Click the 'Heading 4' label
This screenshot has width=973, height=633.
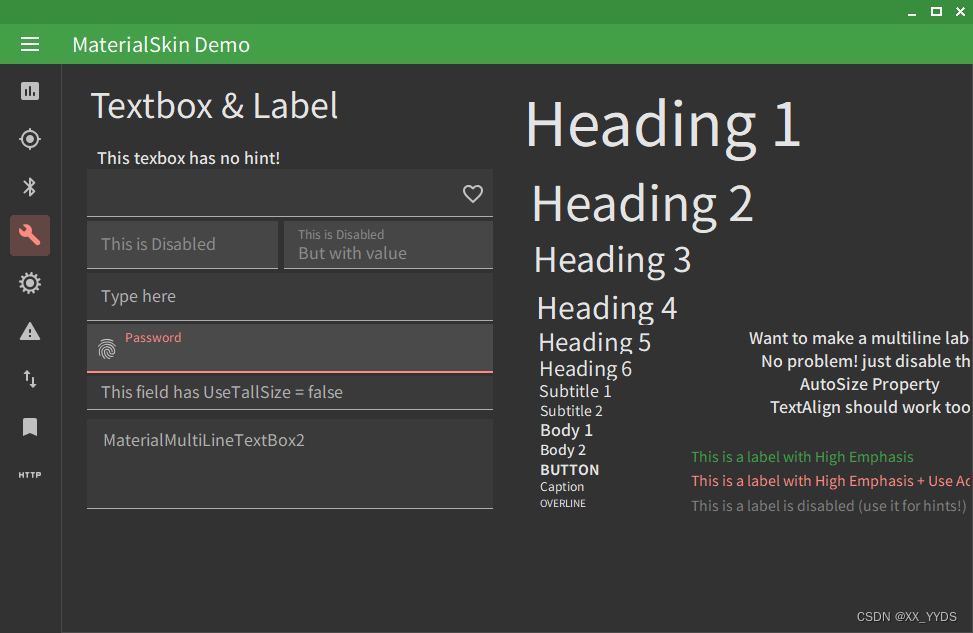tap(607, 308)
